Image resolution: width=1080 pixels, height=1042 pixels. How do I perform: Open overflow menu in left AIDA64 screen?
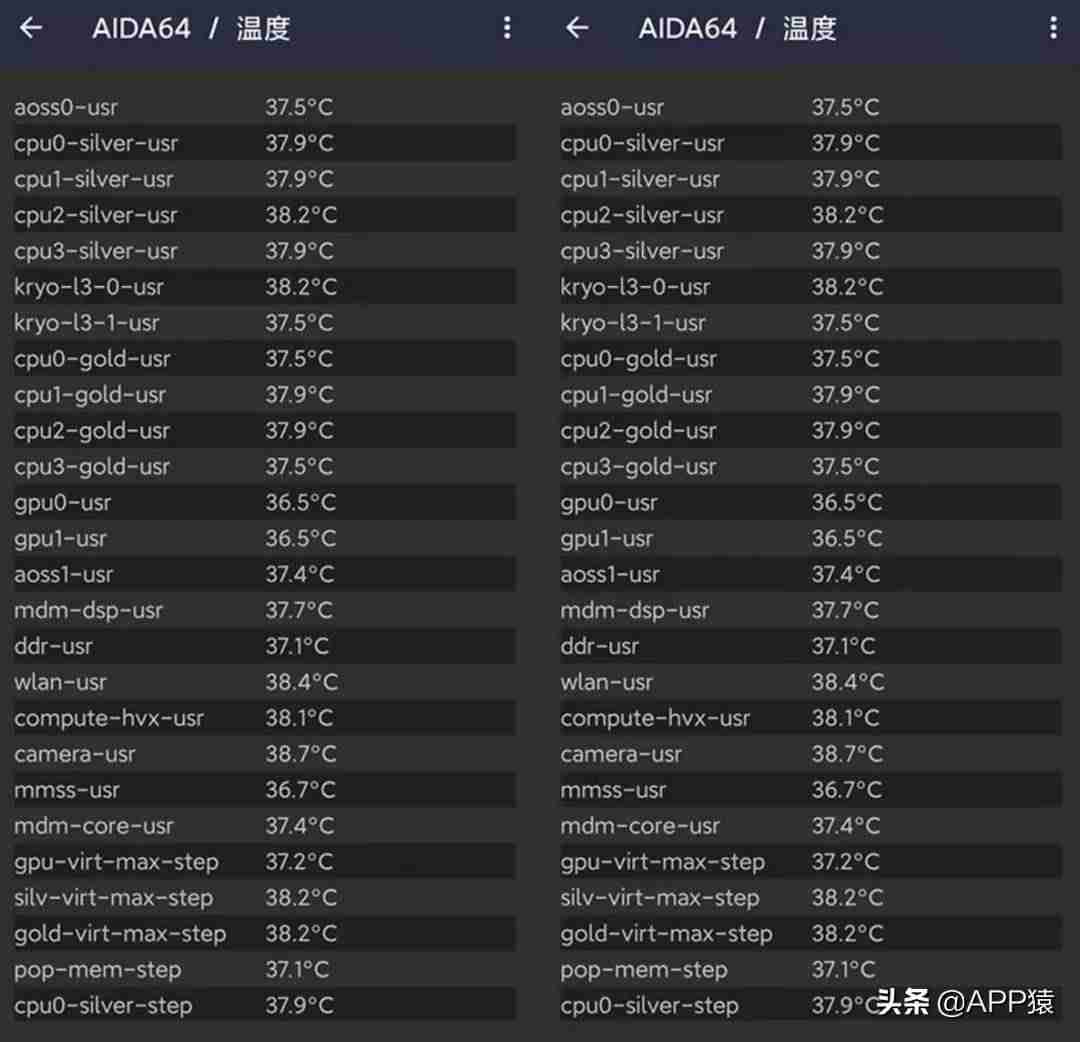coord(507,28)
